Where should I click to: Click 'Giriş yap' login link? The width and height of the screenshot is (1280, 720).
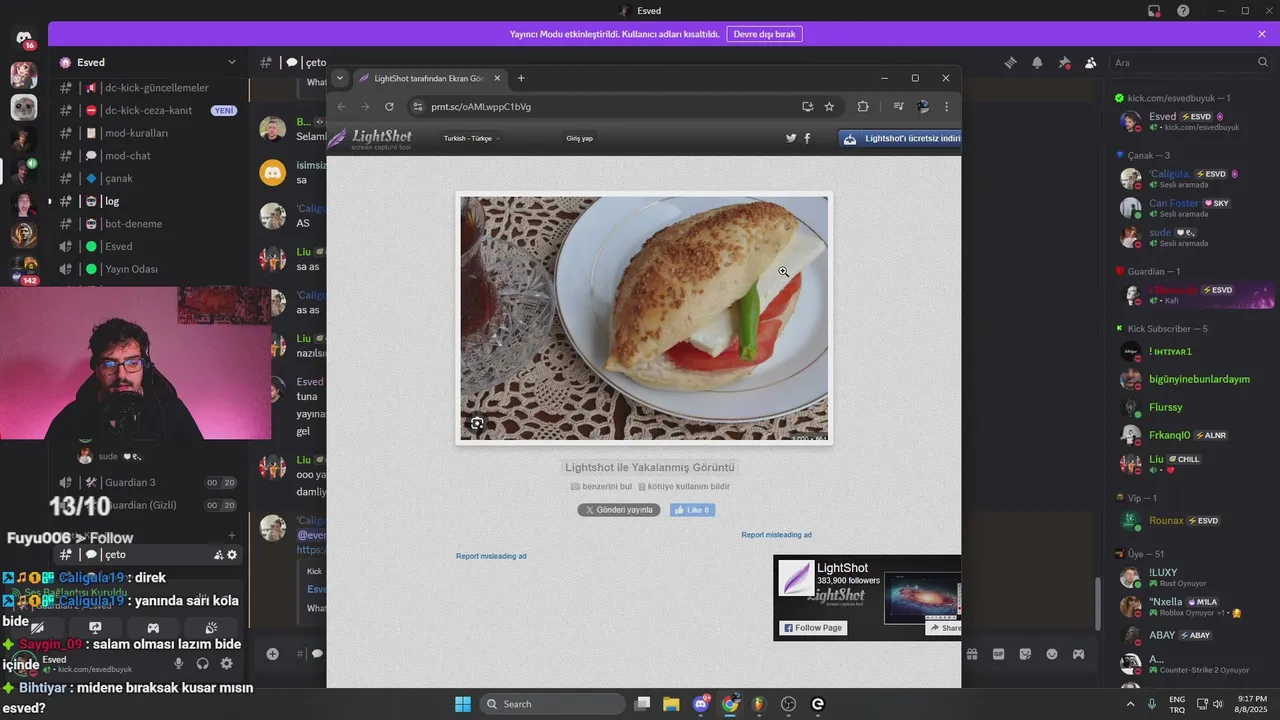pyautogui.click(x=579, y=138)
